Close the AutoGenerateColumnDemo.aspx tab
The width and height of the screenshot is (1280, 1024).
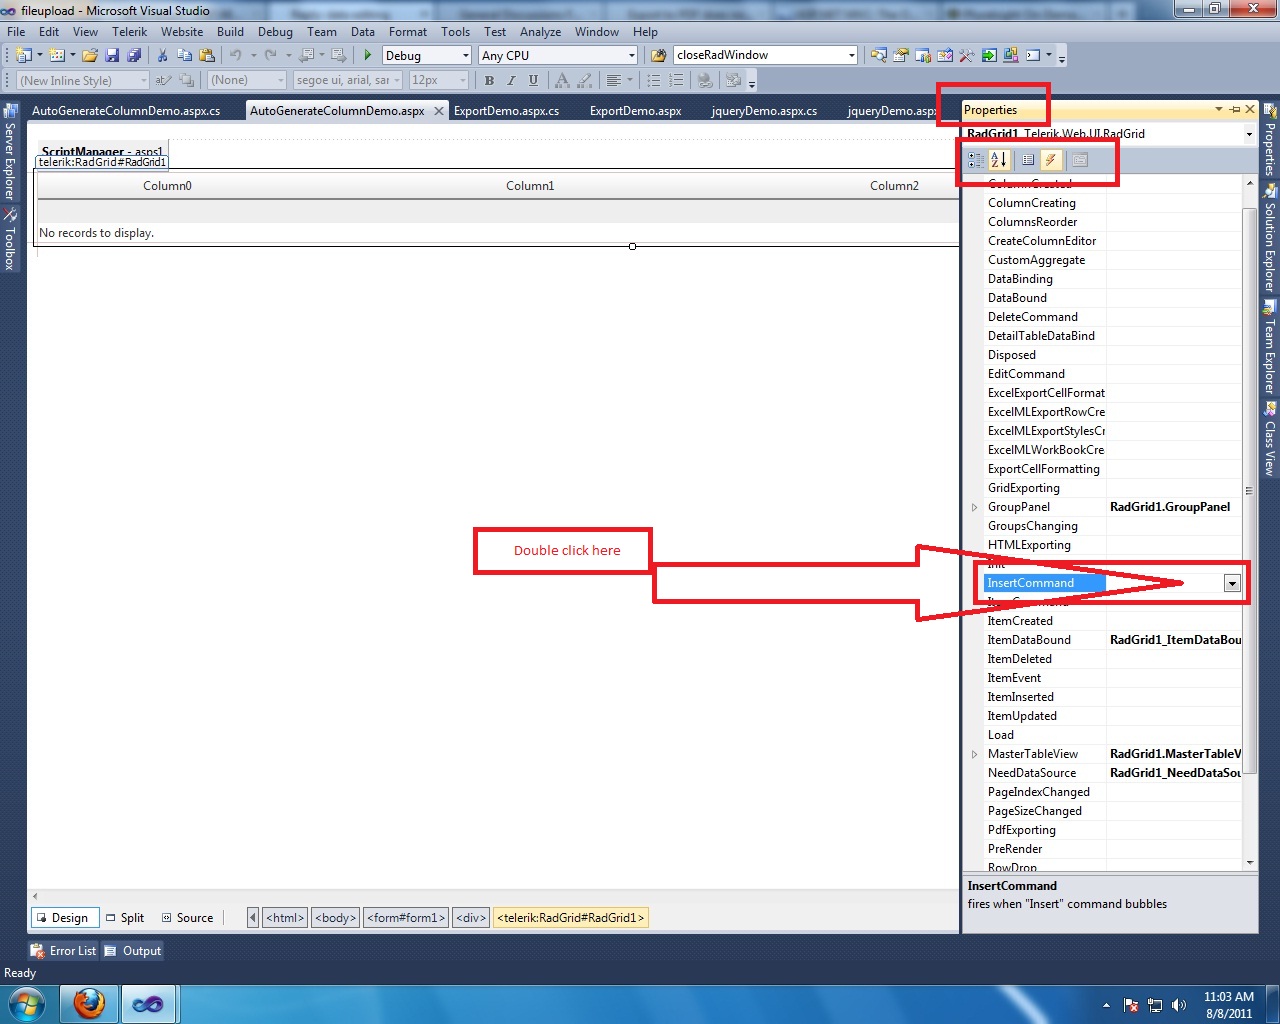pos(438,111)
